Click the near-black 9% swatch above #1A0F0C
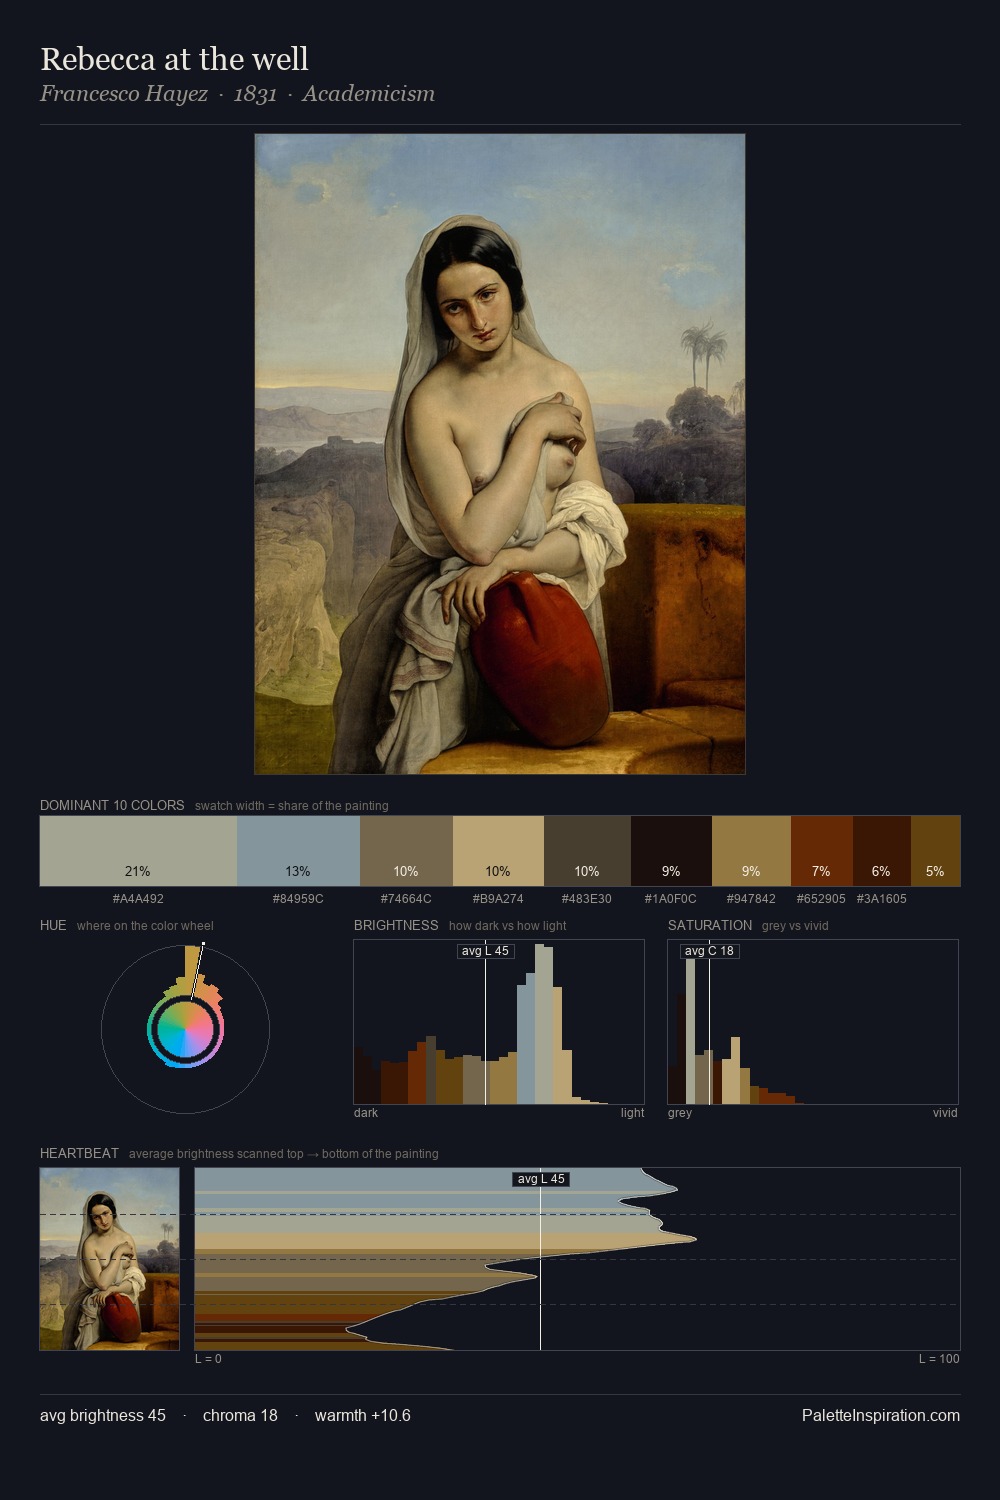Viewport: 1000px width, 1500px height. (671, 851)
